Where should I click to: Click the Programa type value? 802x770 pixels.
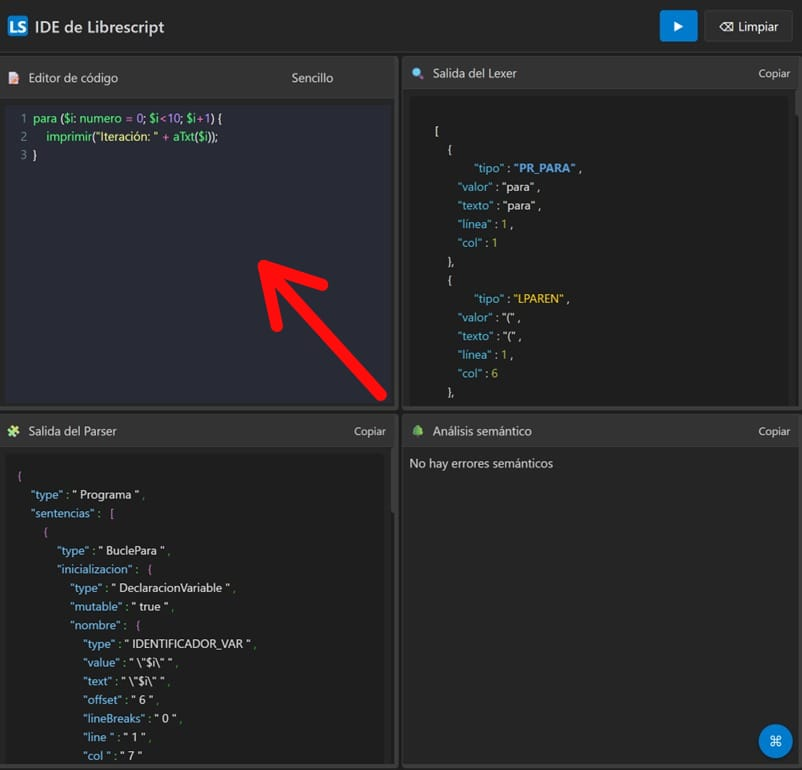click(105, 495)
